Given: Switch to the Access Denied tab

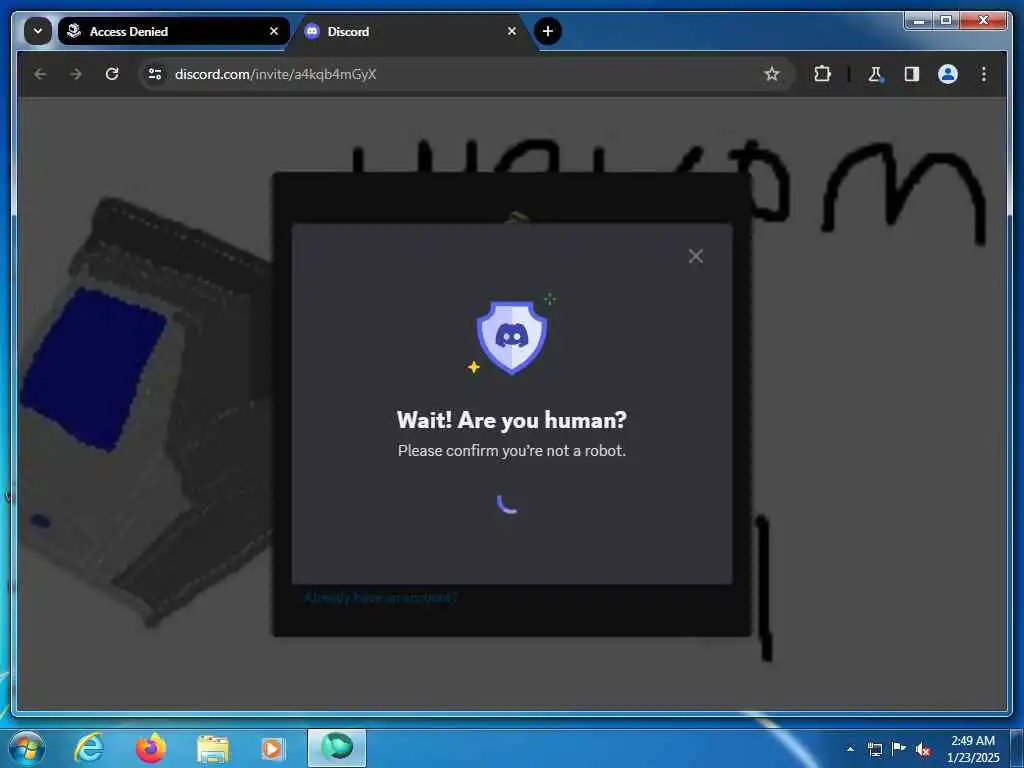Looking at the screenshot, I should tap(174, 31).
